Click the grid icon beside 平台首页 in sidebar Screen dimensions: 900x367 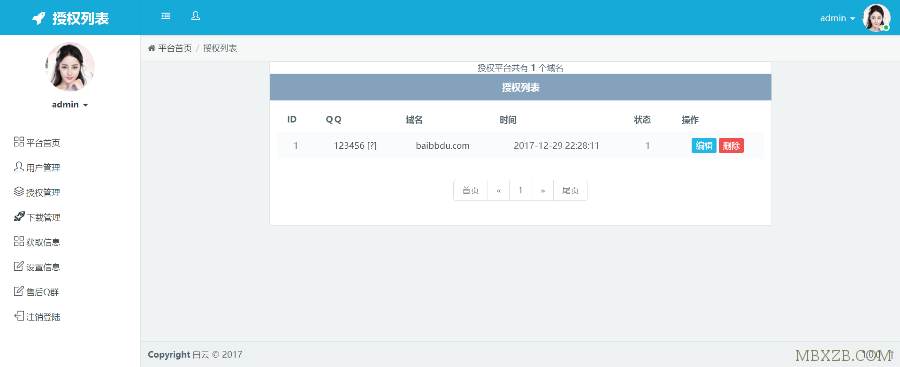[x=19, y=142]
